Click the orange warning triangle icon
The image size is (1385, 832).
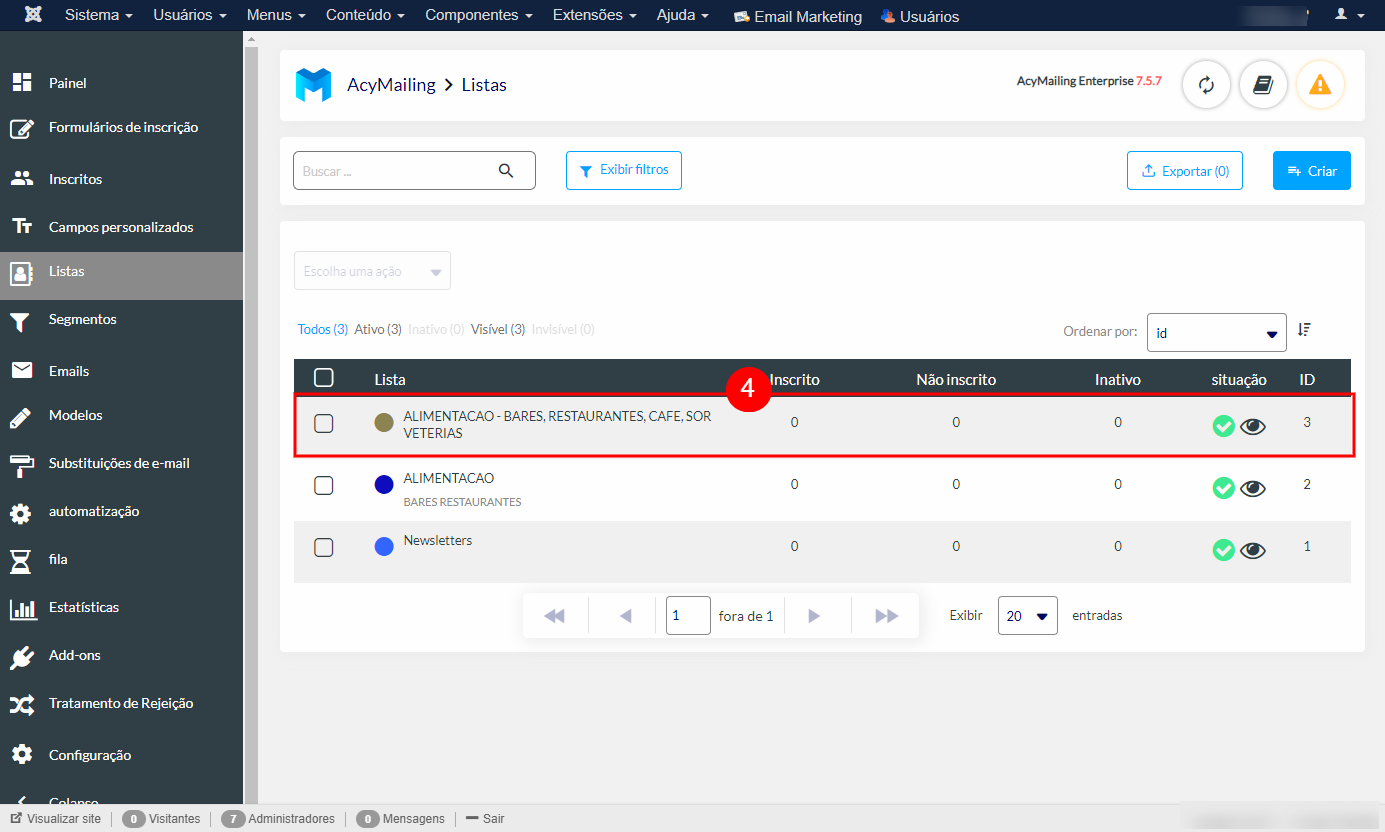pyautogui.click(x=1320, y=85)
